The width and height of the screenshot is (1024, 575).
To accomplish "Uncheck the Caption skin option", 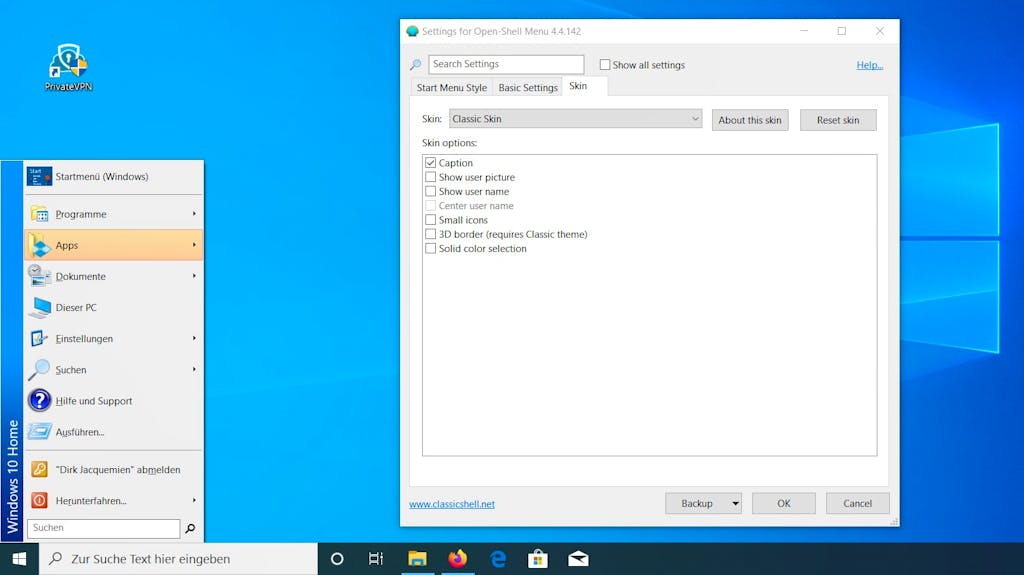I will [x=430, y=163].
